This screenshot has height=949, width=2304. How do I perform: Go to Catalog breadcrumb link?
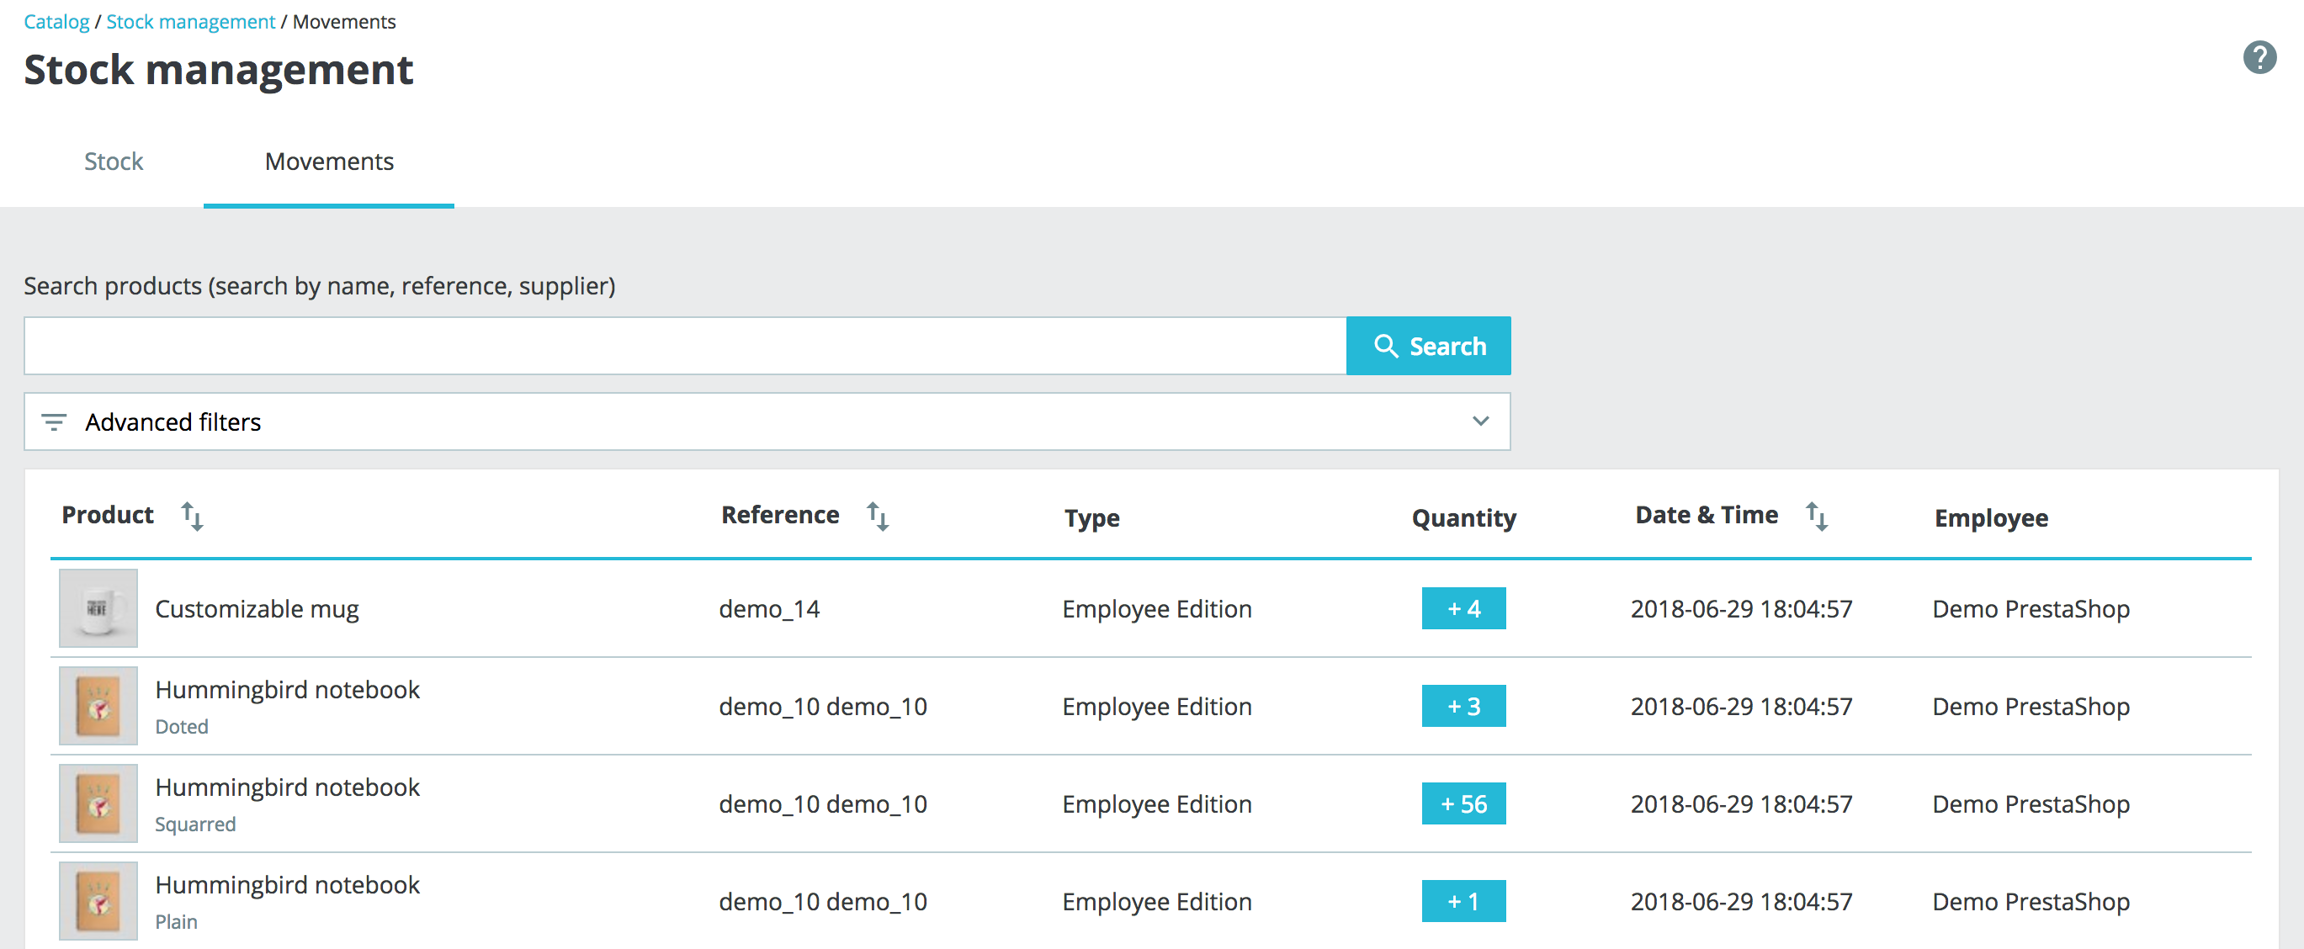point(56,22)
